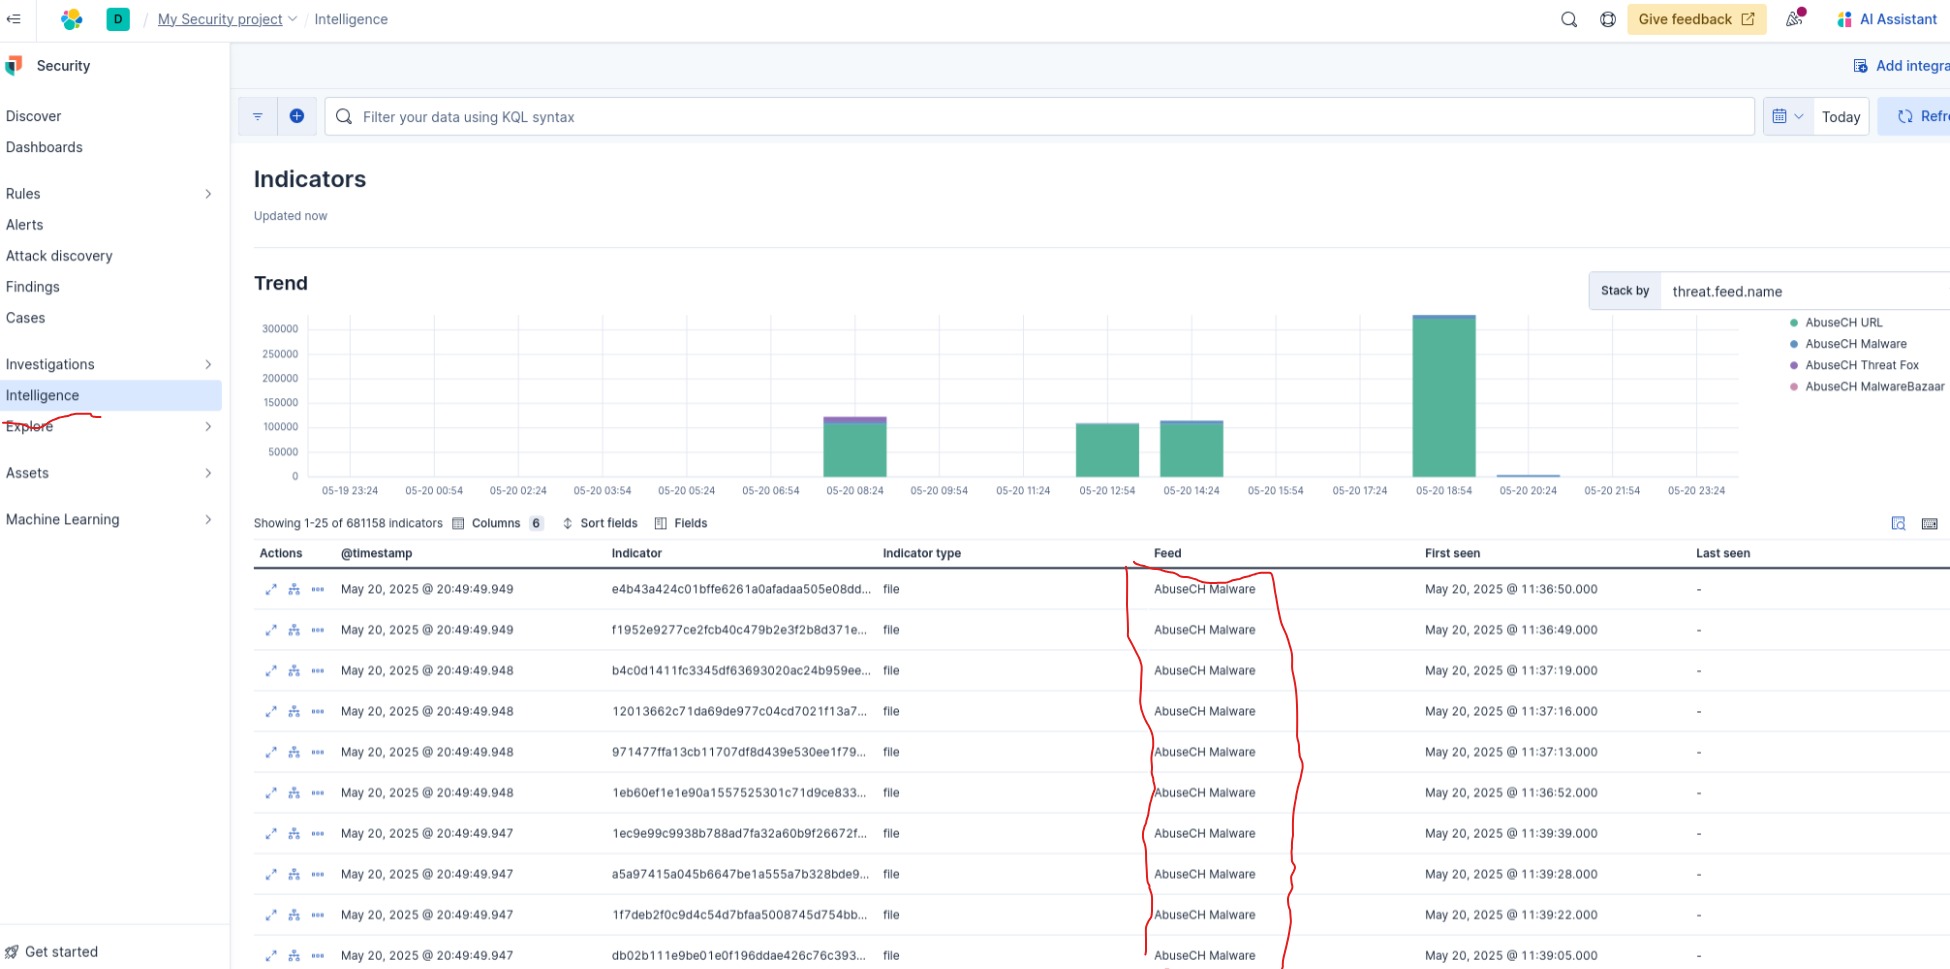1950x969 pixels.
Task: Open Get started link
Action: [x=52, y=952]
